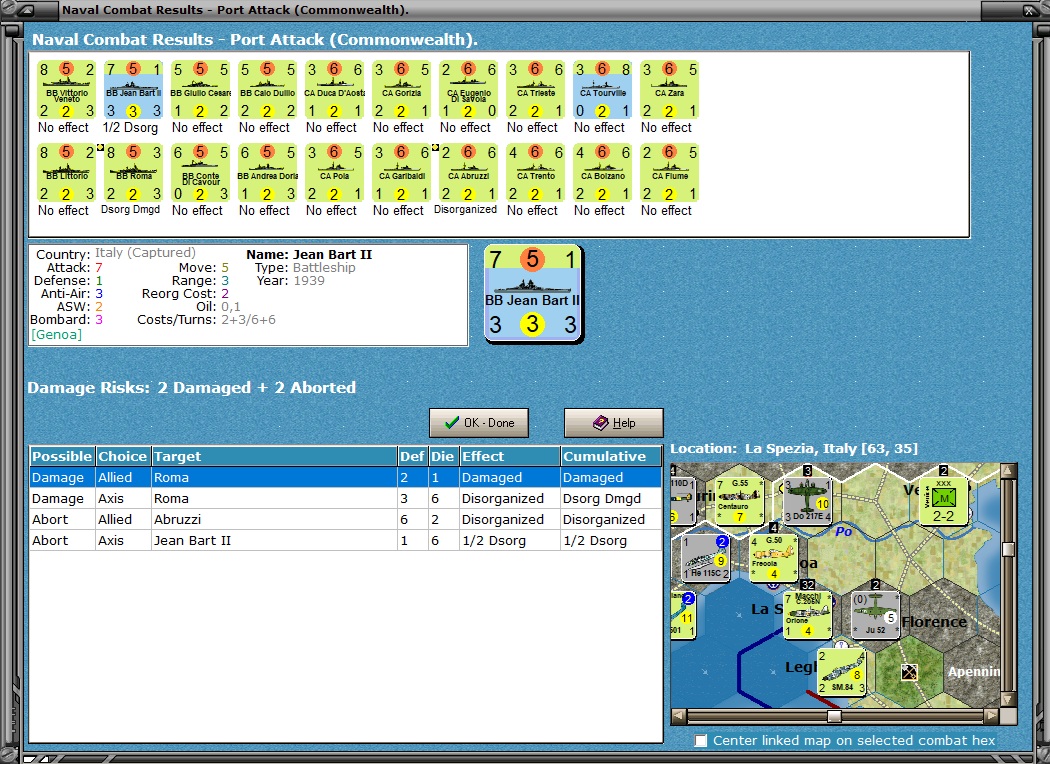Click the Cumulative column header

pyautogui.click(x=611, y=456)
